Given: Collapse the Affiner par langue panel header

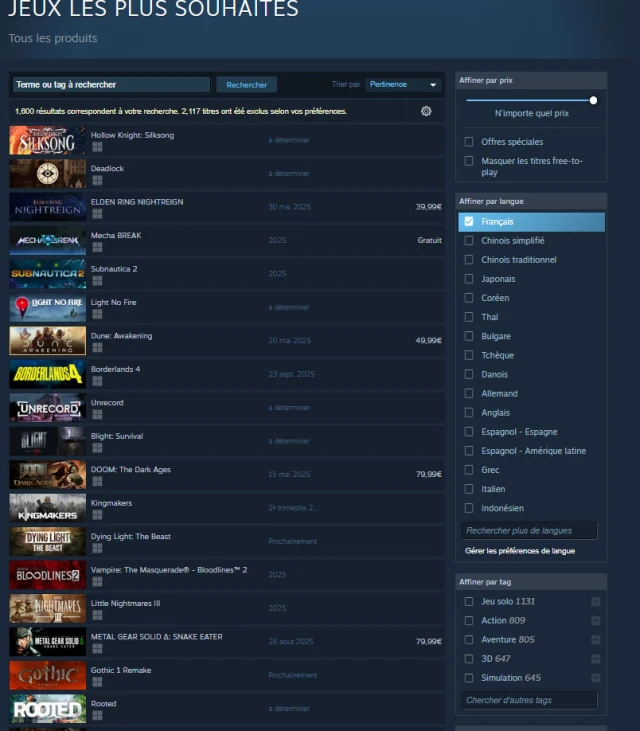Looking at the screenshot, I should point(531,201).
